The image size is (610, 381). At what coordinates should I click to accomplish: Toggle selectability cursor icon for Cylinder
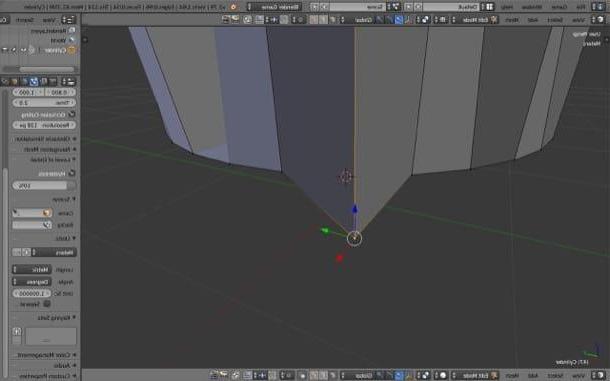coord(14,50)
